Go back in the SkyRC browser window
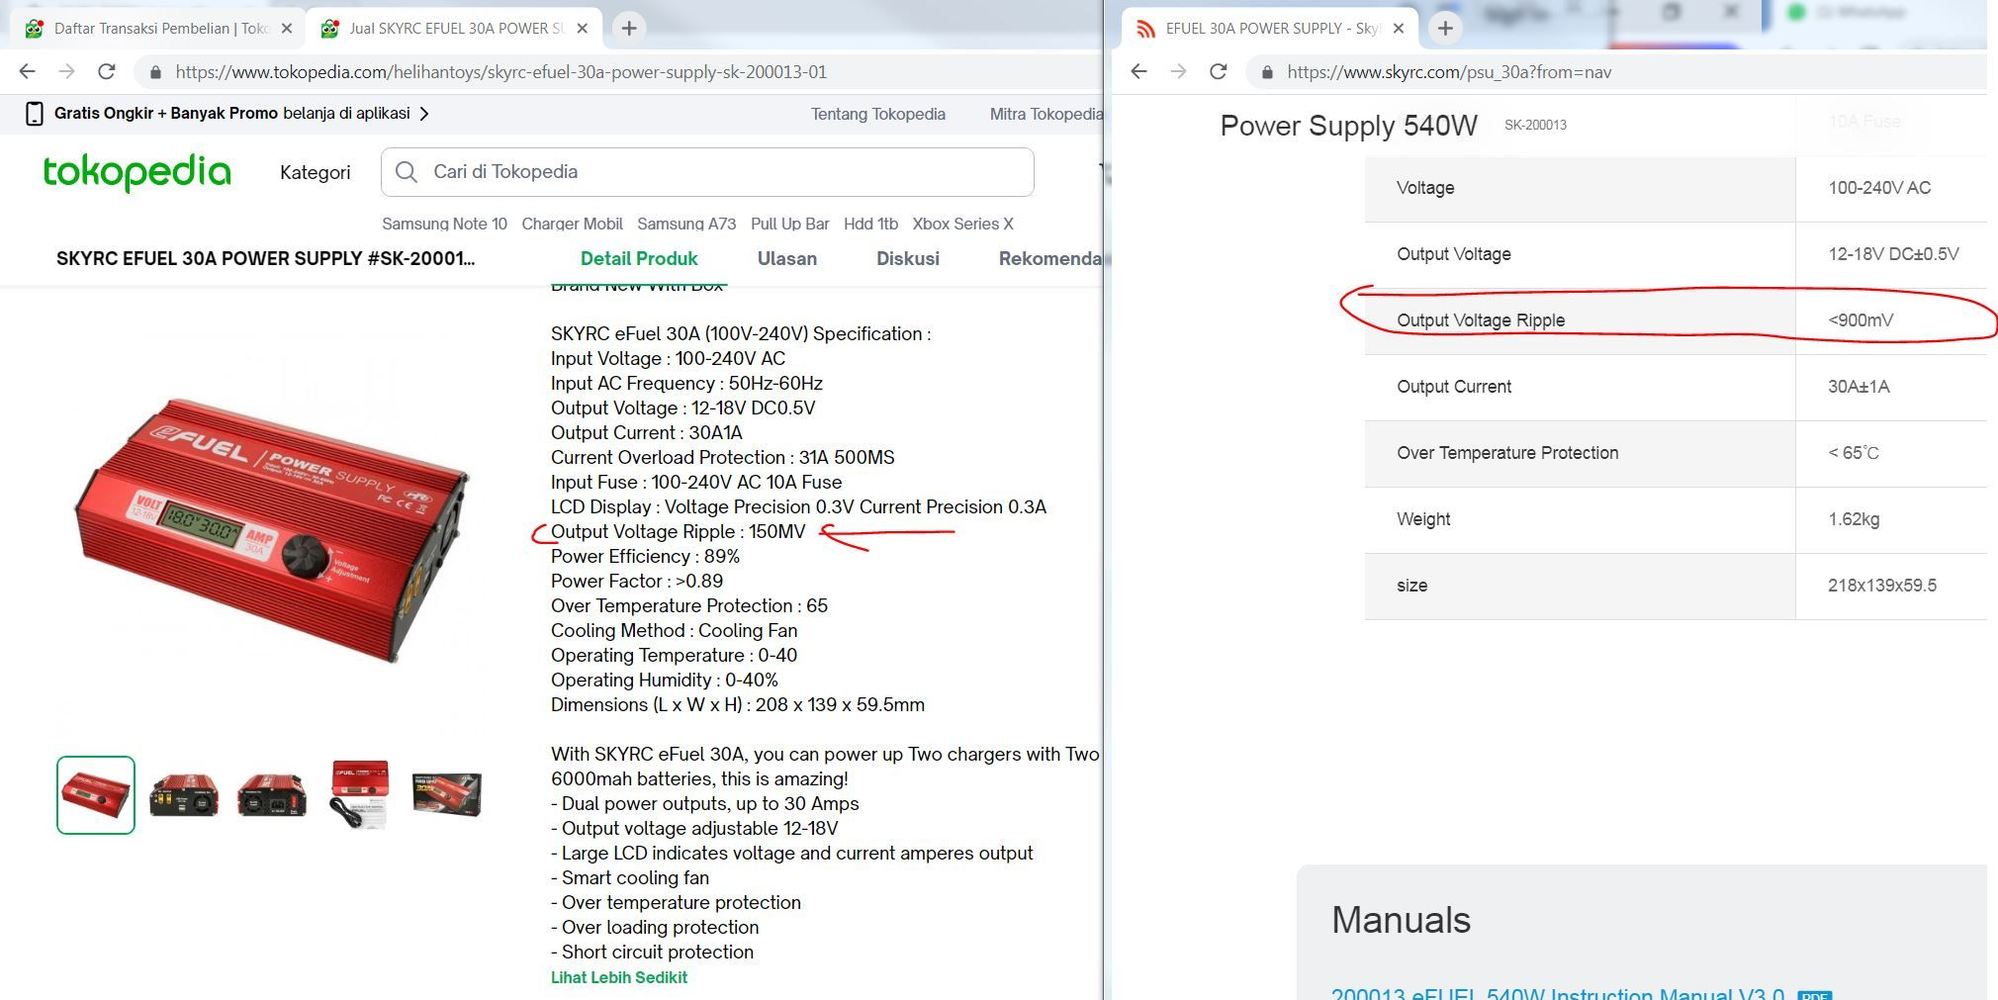The width and height of the screenshot is (1998, 1000). pyautogui.click(x=1139, y=72)
